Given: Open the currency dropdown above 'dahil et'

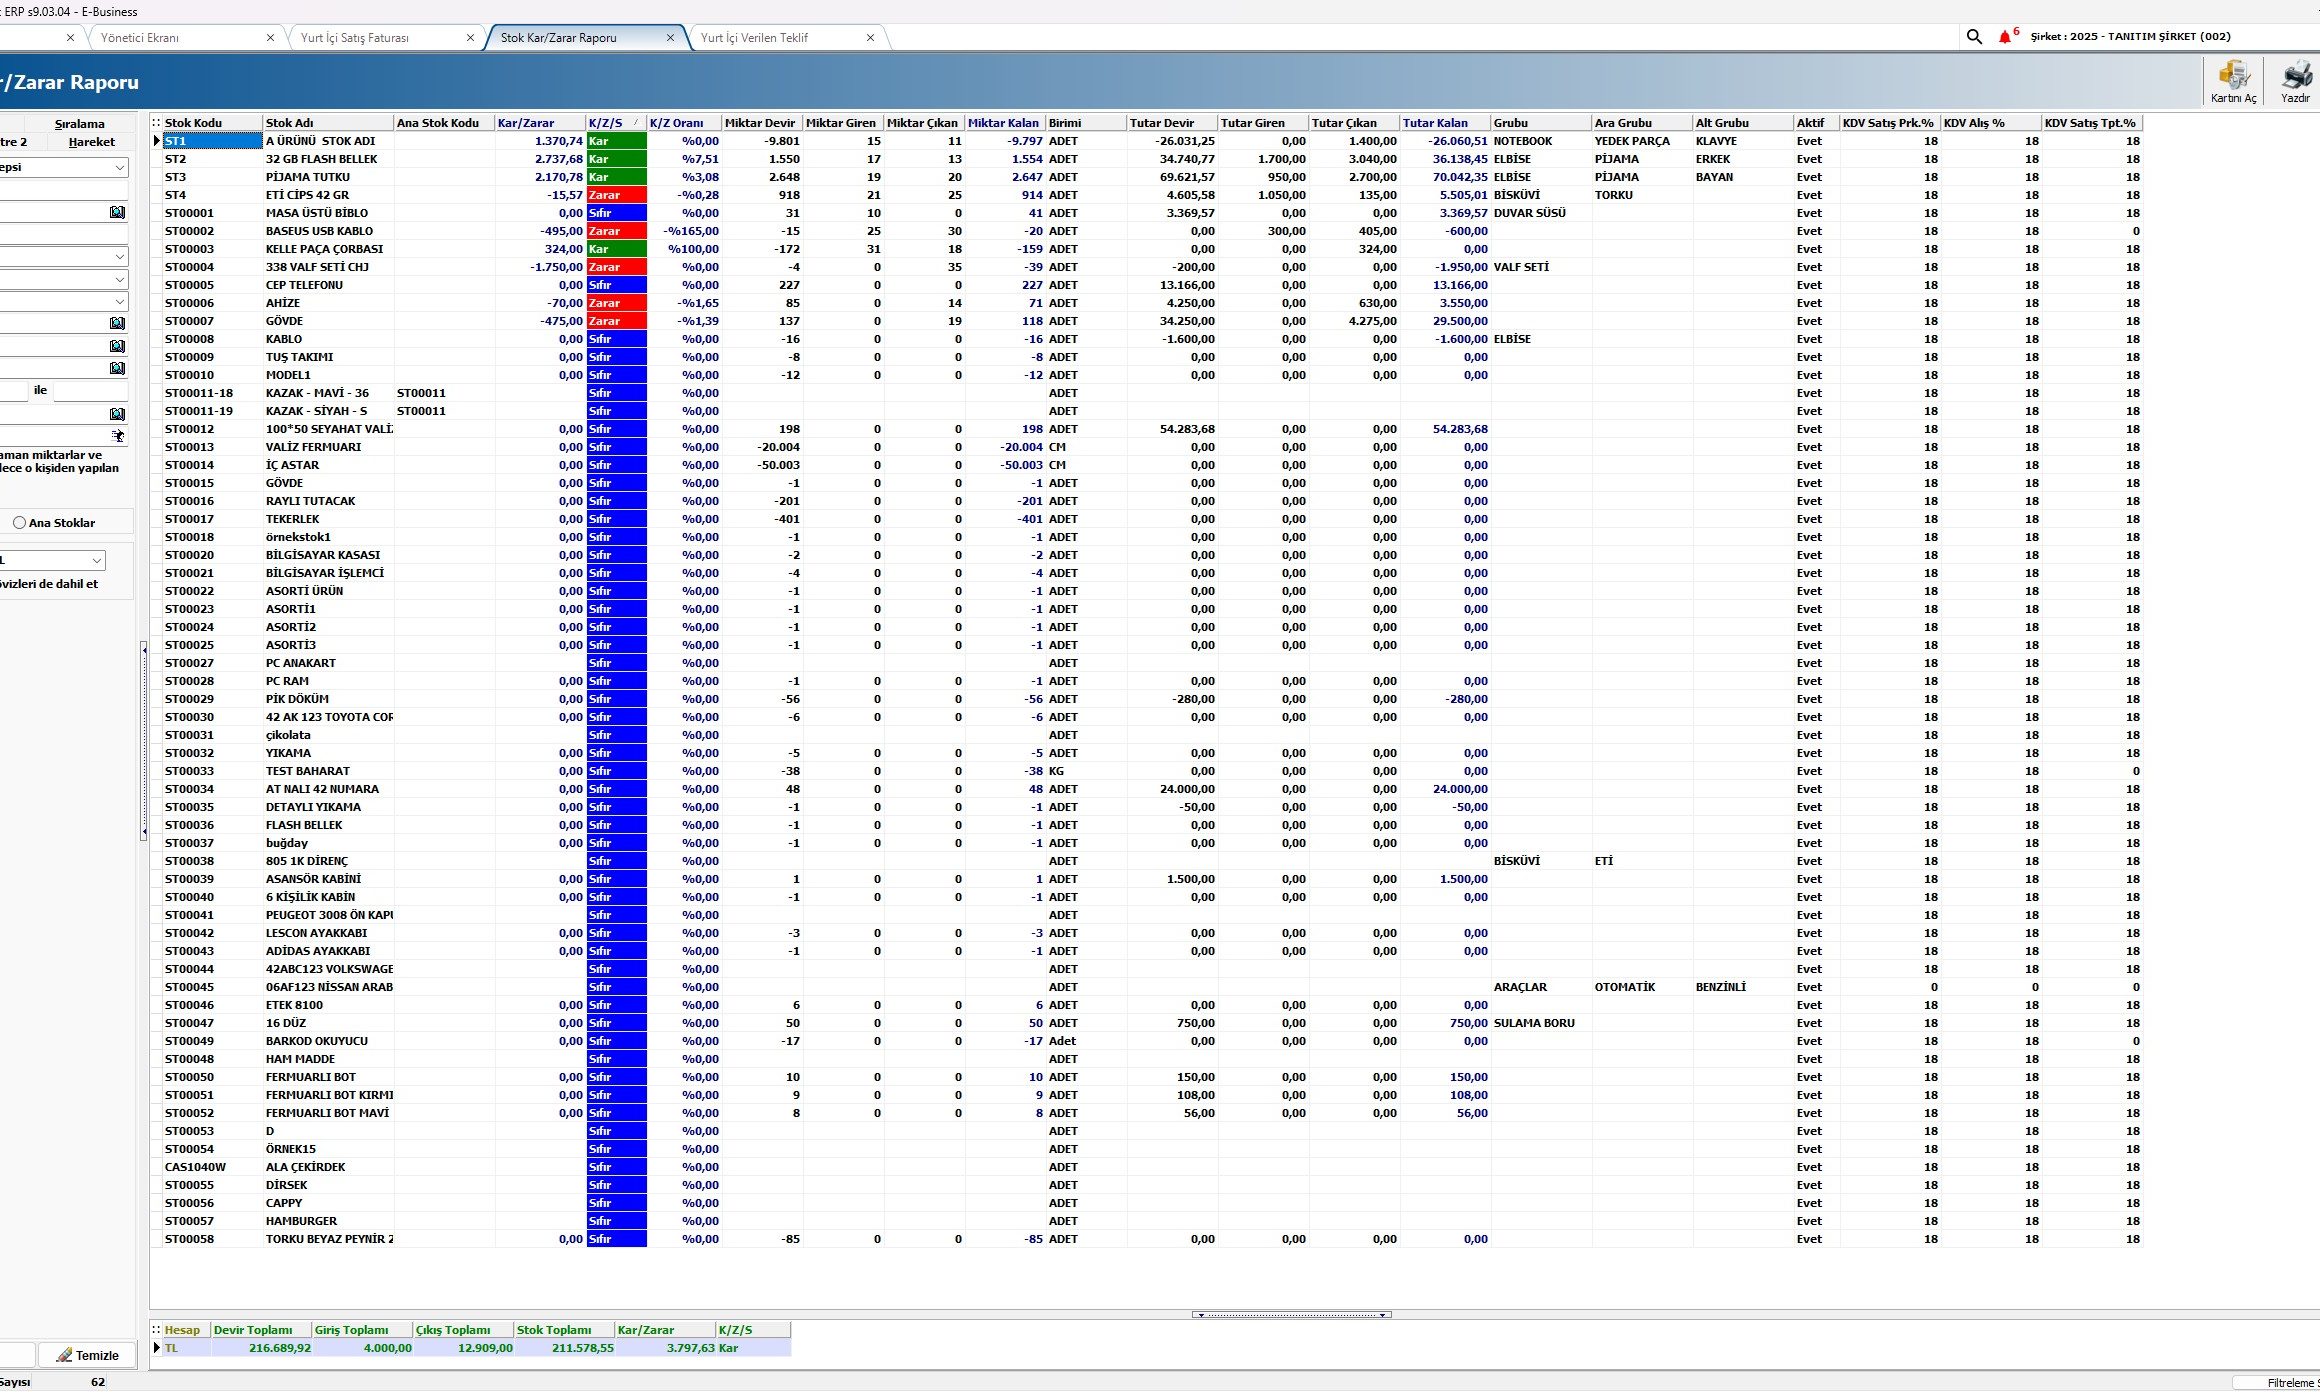Looking at the screenshot, I should 96,560.
